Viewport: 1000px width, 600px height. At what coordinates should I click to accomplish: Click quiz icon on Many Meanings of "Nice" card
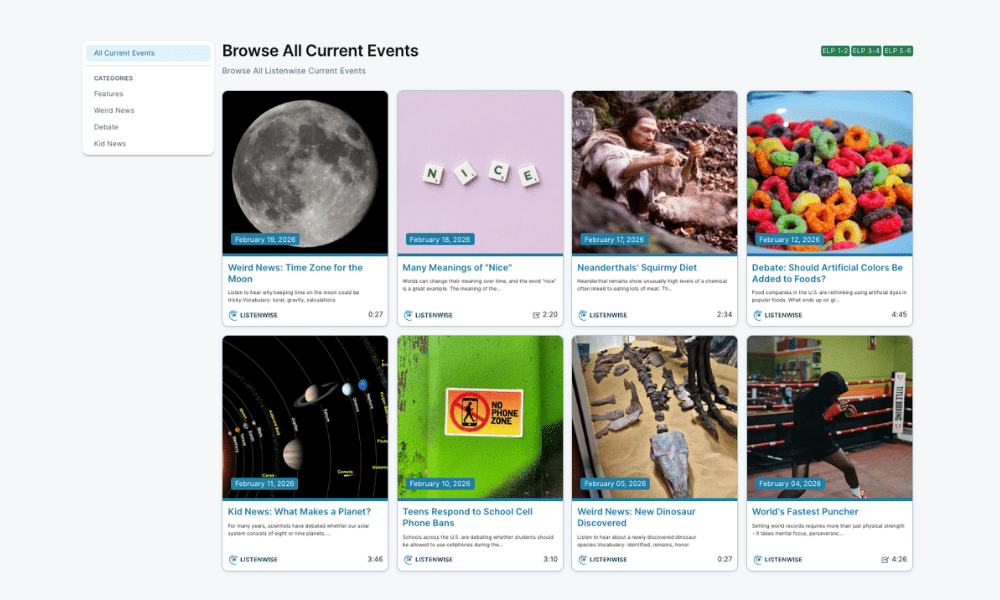[x=536, y=315]
